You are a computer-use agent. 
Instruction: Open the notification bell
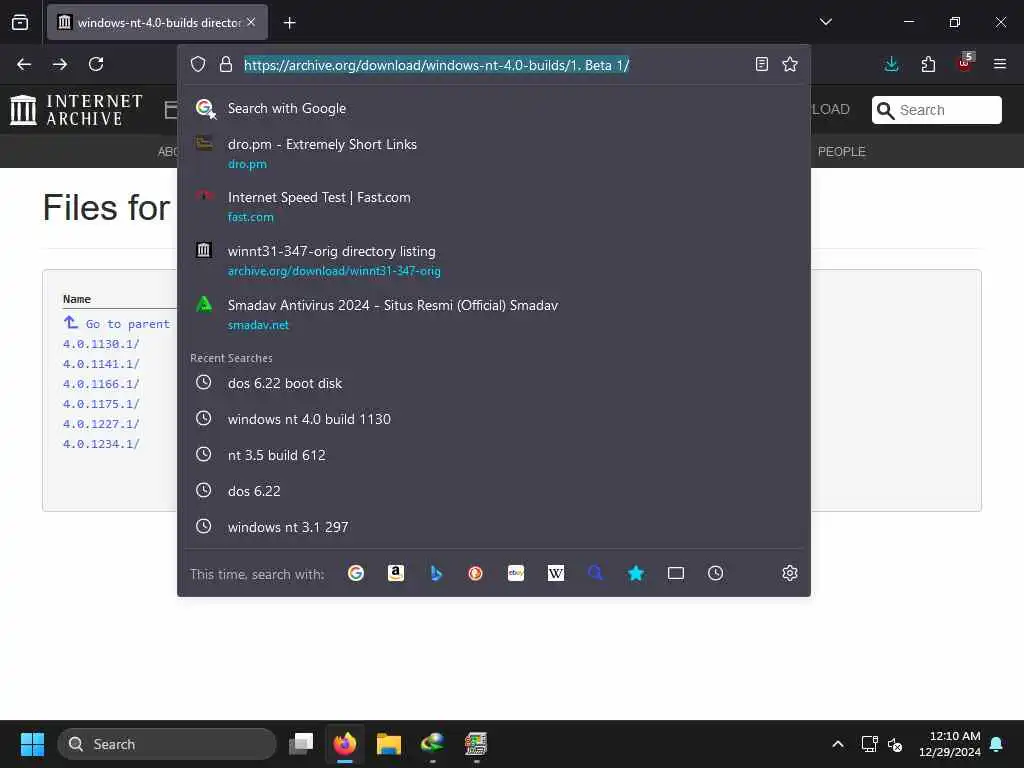tap(997, 744)
